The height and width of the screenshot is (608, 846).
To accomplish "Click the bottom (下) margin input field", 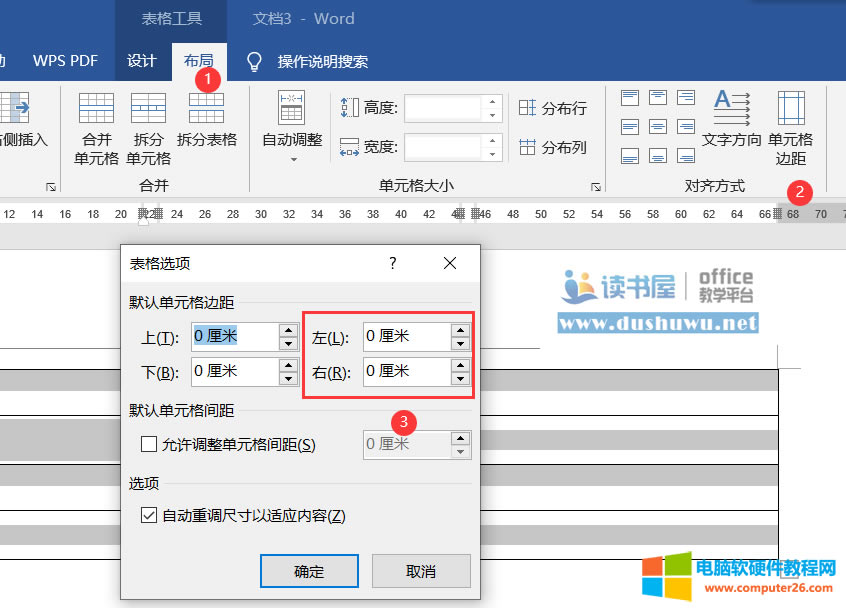I will tap(232, 371).
